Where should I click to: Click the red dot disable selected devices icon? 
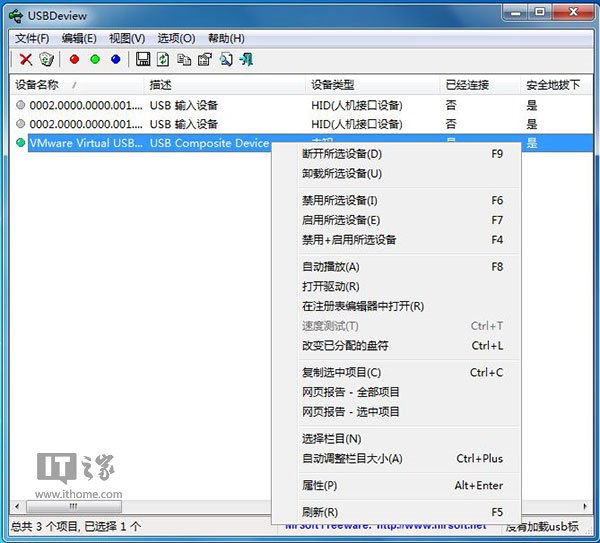pos(75,59)
